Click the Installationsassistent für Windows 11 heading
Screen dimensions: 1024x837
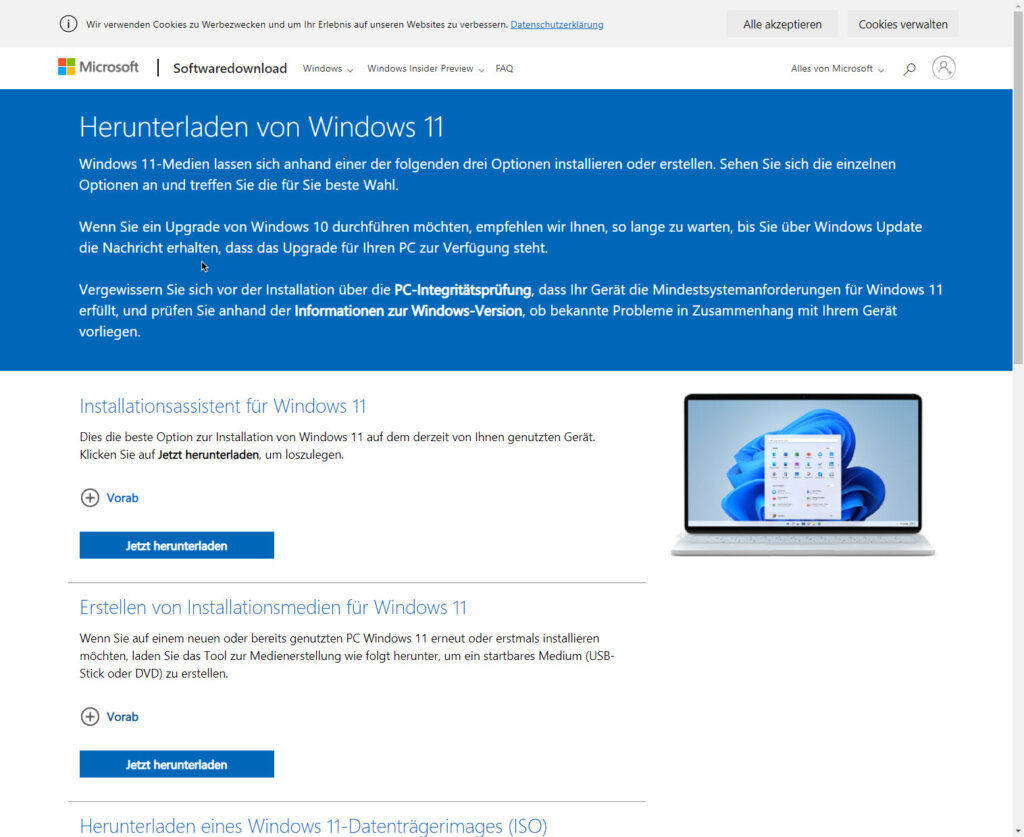pyautogui.click(x=223, y=406)
